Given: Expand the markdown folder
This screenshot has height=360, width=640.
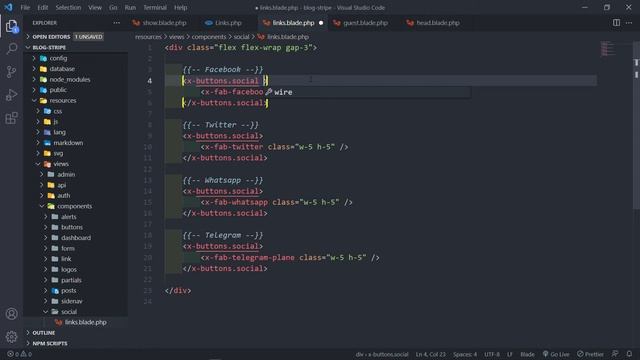Looking at the screenshot, I should pyautogui.click(x=75, y=143).
